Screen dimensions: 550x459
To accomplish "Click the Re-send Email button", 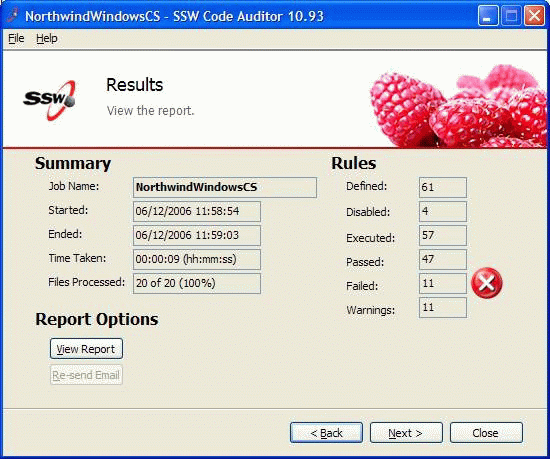I will [x=86, y=375].
